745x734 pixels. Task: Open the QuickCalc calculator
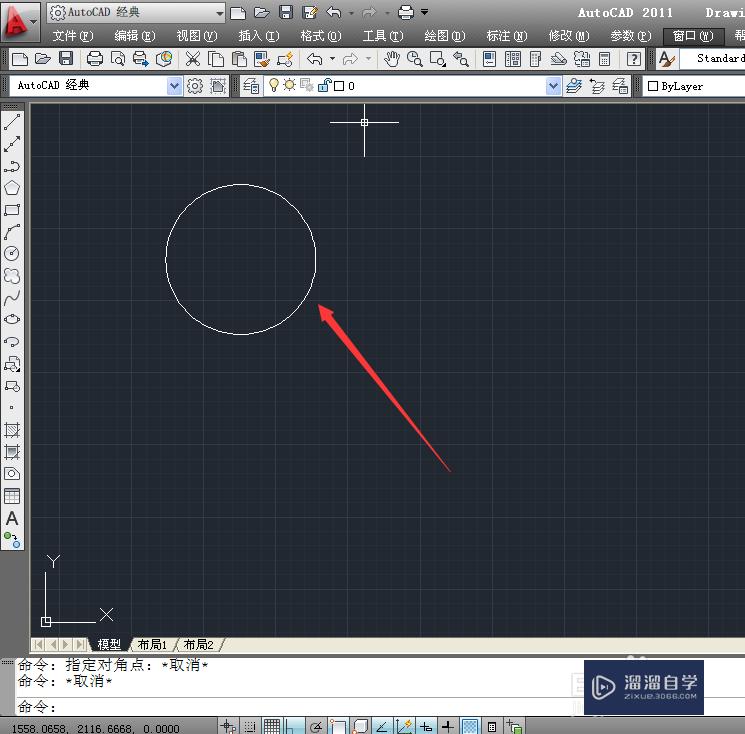coord(604,59)
